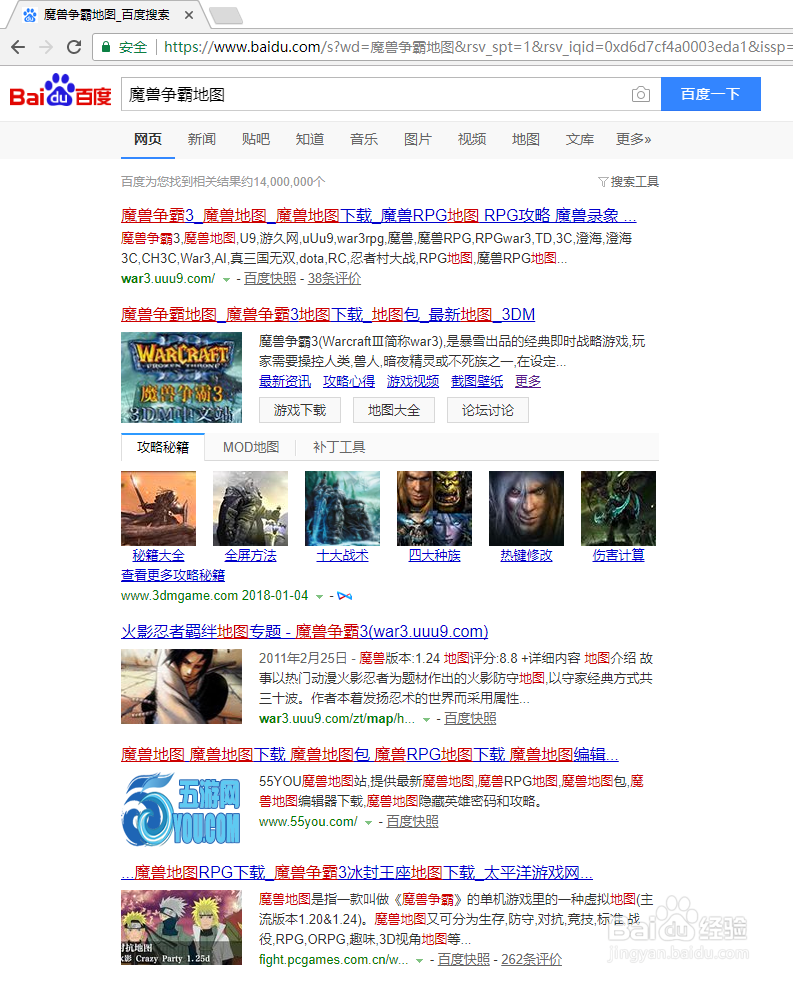The image size is (793, 981).
Task: Click the 全屏方法 thumbnail image
Action: [250, 508]
